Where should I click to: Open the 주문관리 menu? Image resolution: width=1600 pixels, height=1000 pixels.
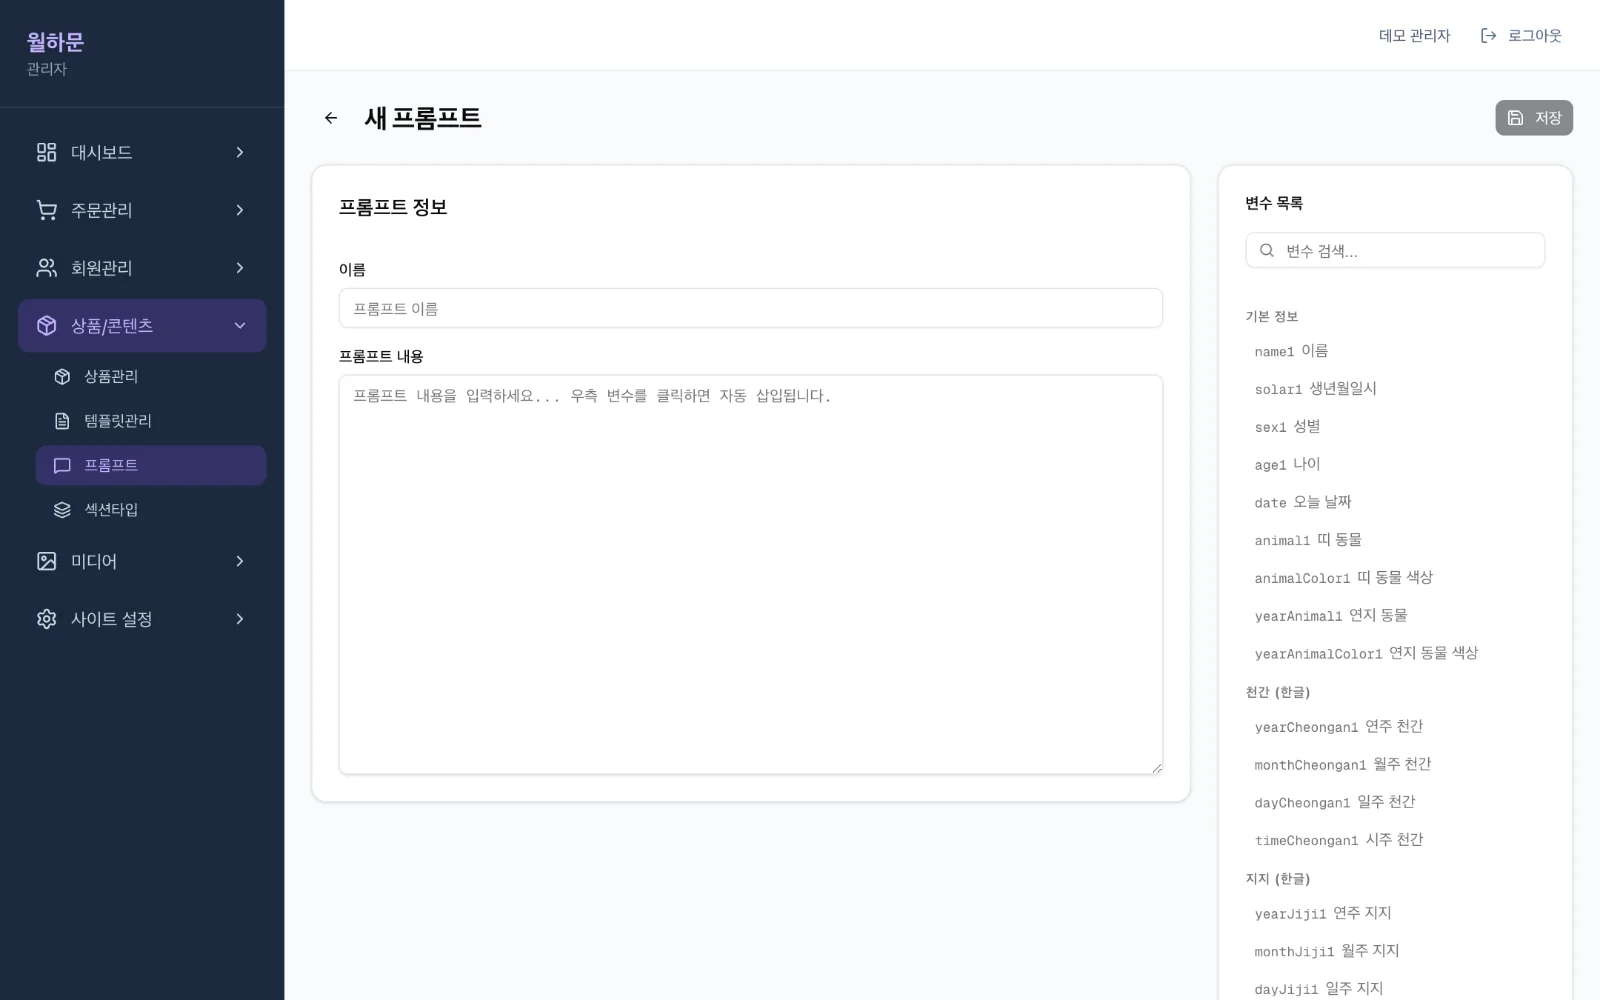pos(142,210)
